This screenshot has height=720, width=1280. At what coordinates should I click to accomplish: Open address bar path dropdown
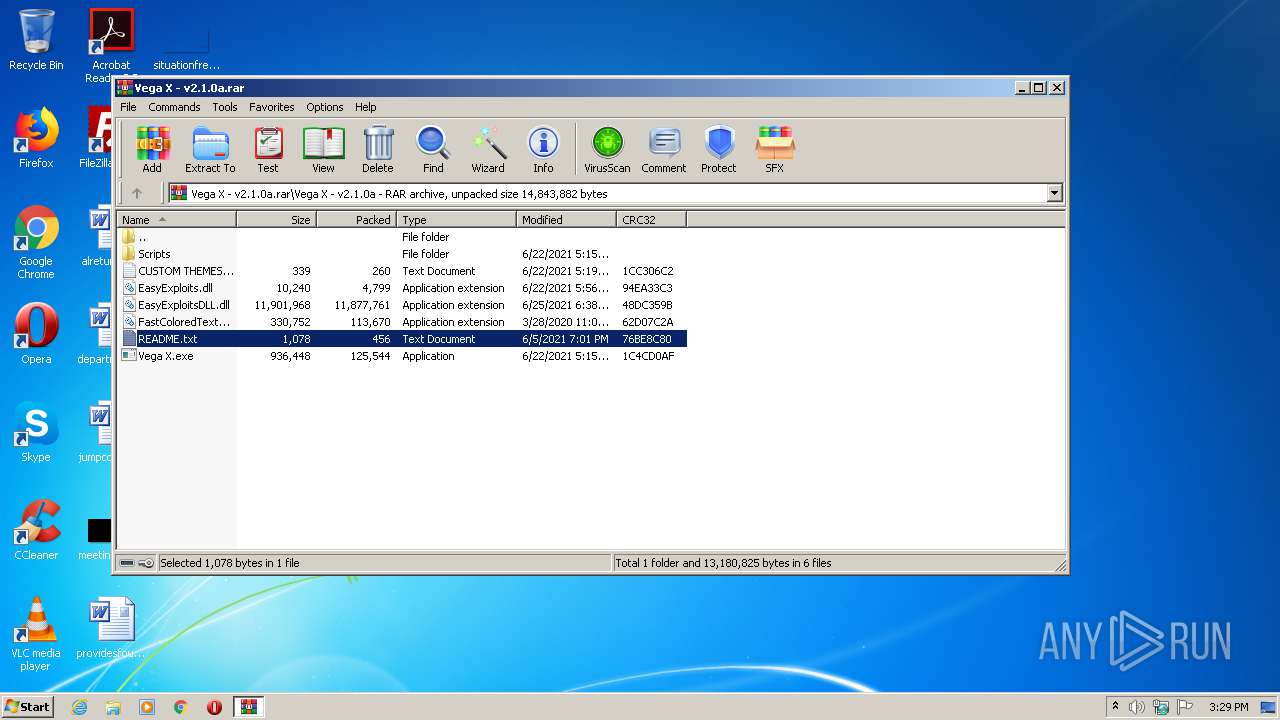(1054, 193)
